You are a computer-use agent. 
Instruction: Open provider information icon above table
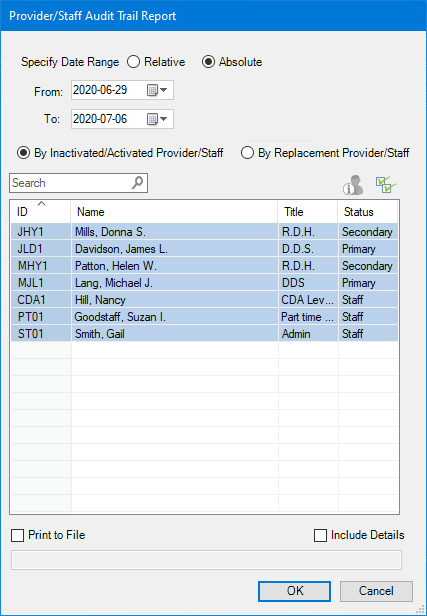tap(353, 185)
